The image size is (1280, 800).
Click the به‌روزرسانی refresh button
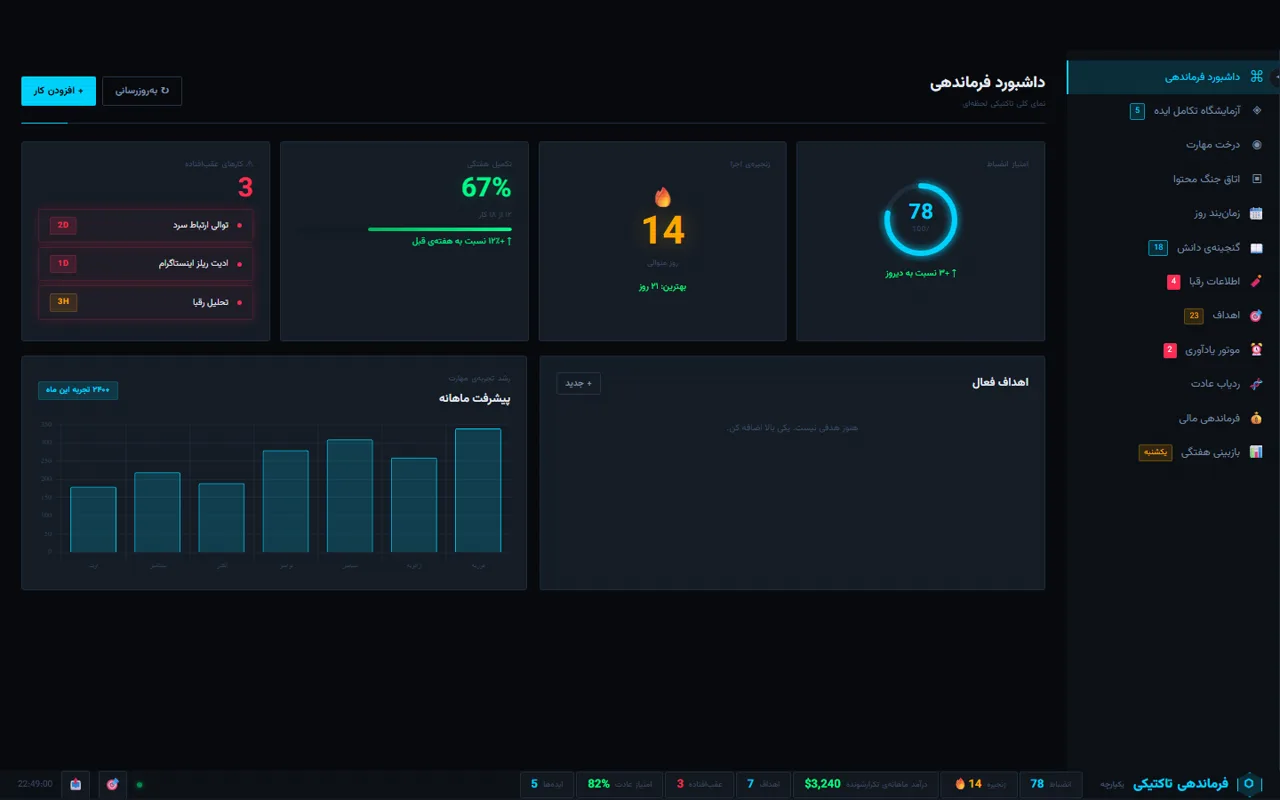click(142, 91)
